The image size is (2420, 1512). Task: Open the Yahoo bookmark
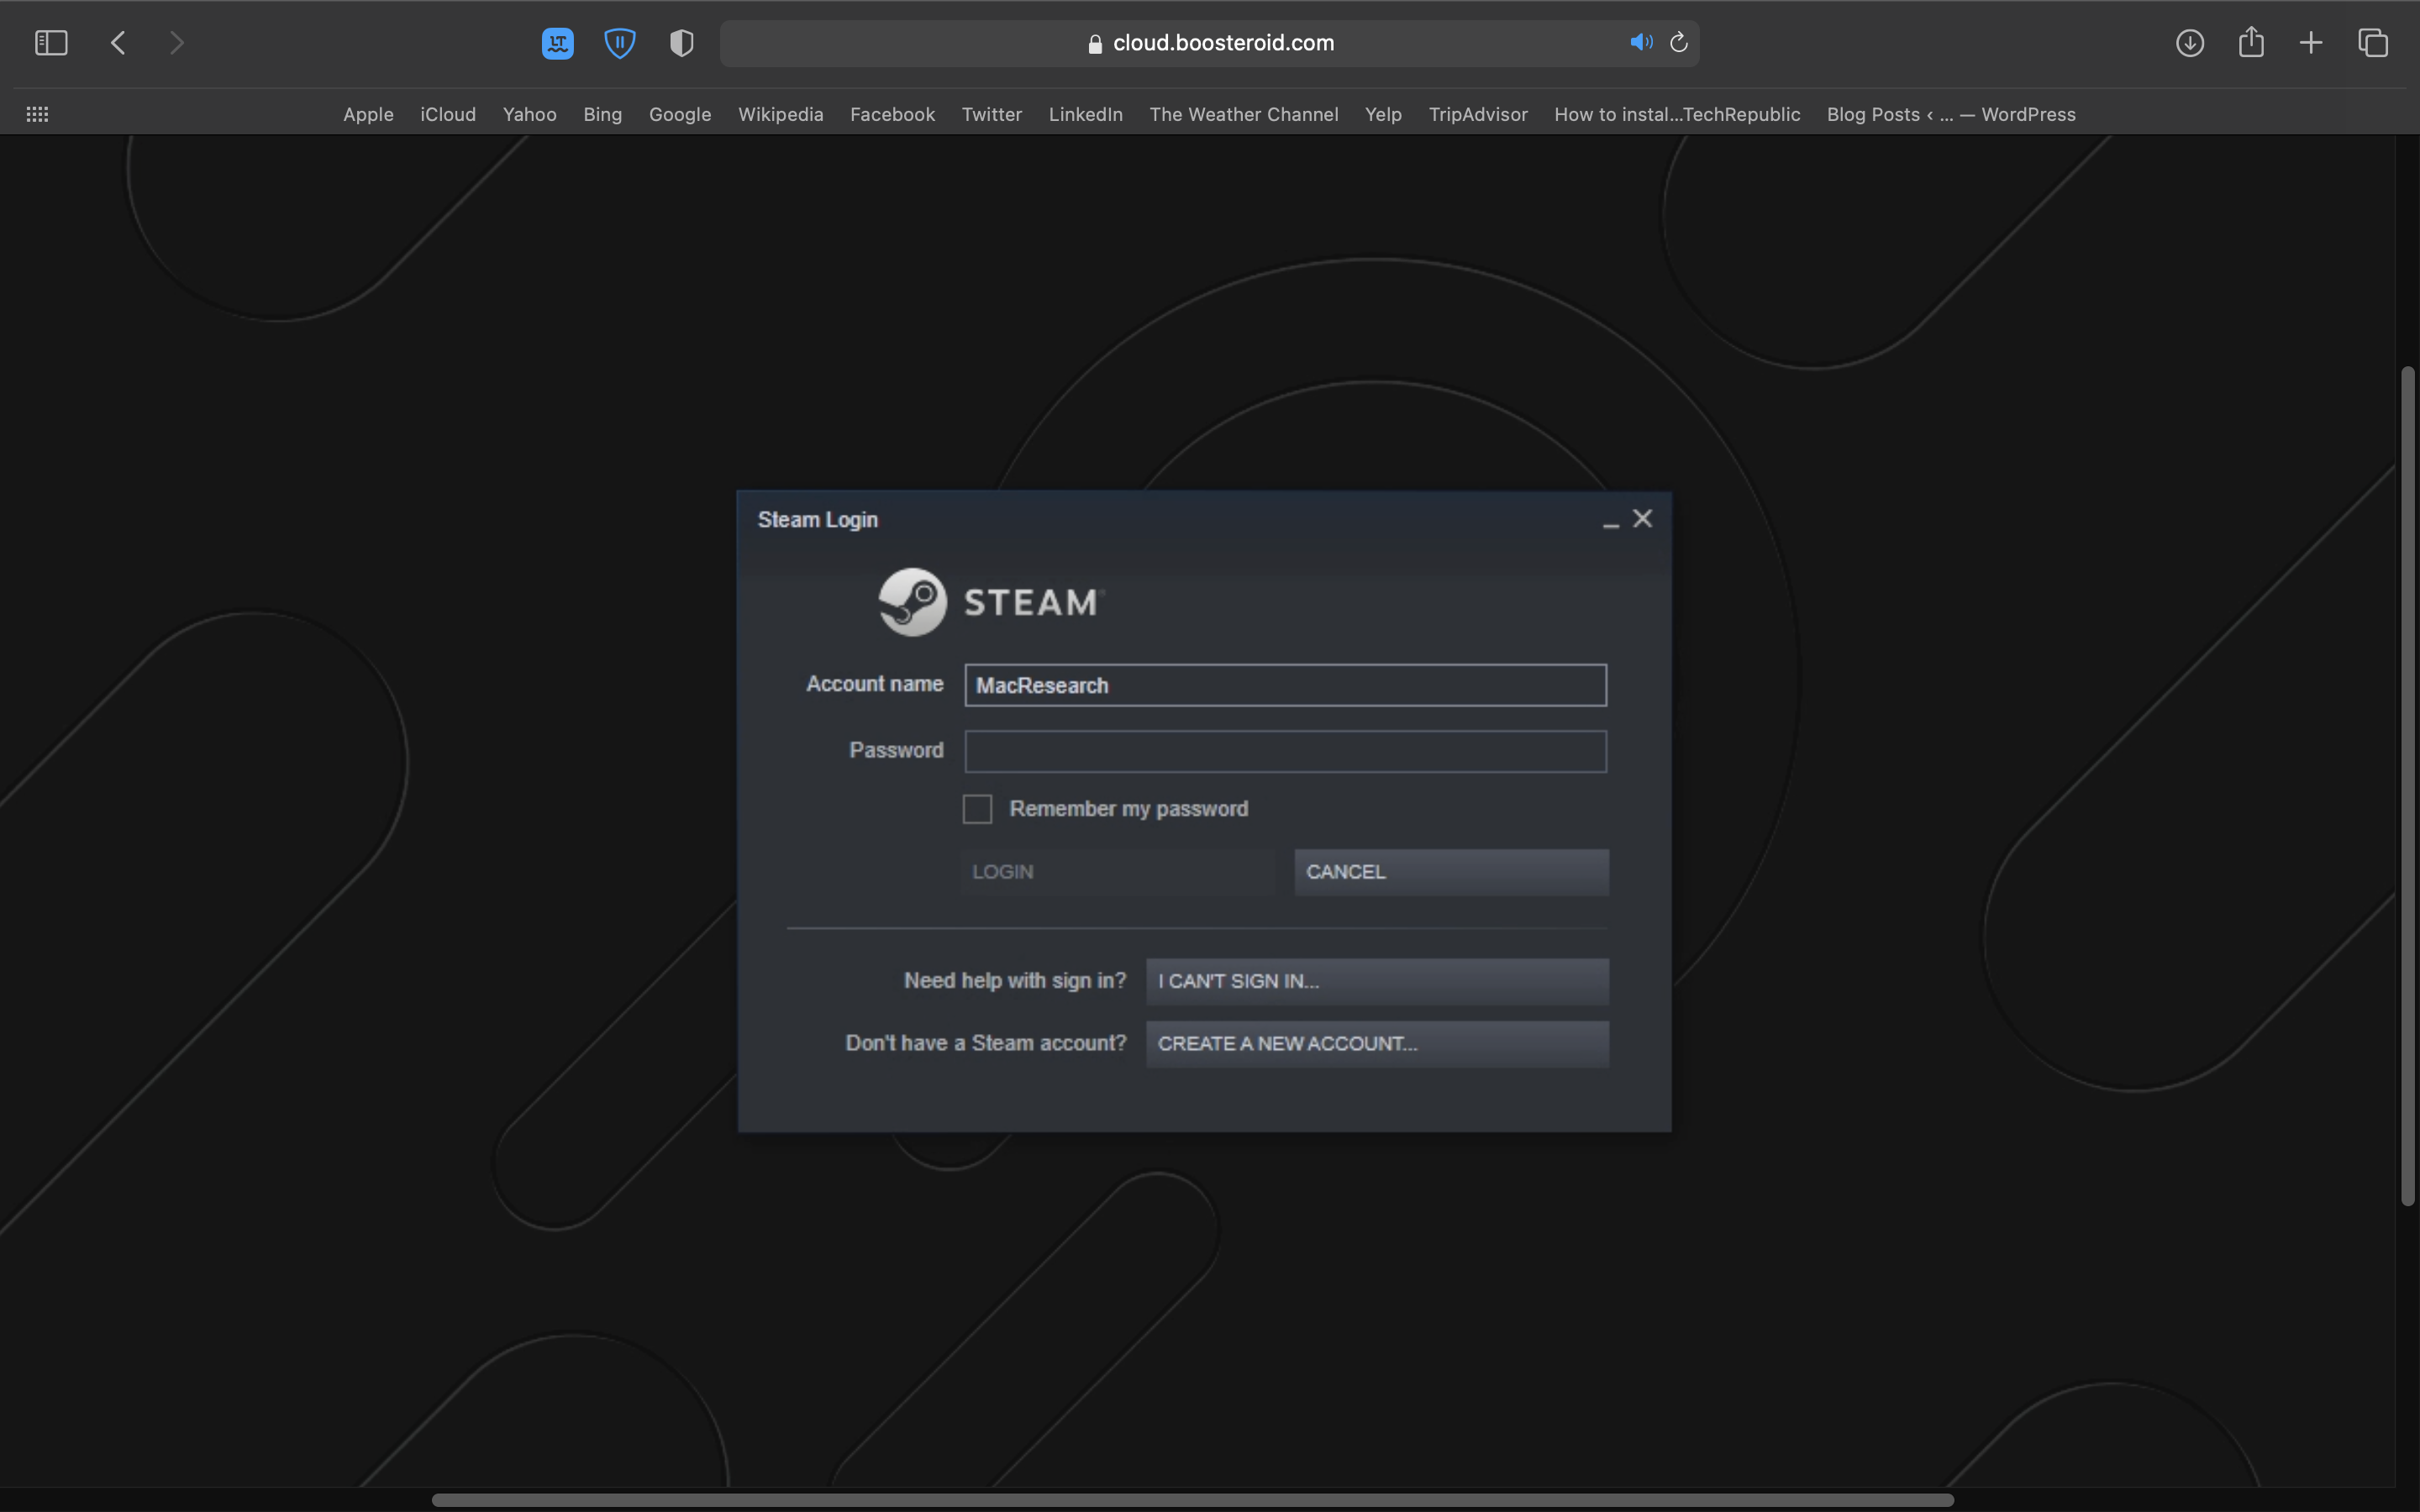pos(530,114)
